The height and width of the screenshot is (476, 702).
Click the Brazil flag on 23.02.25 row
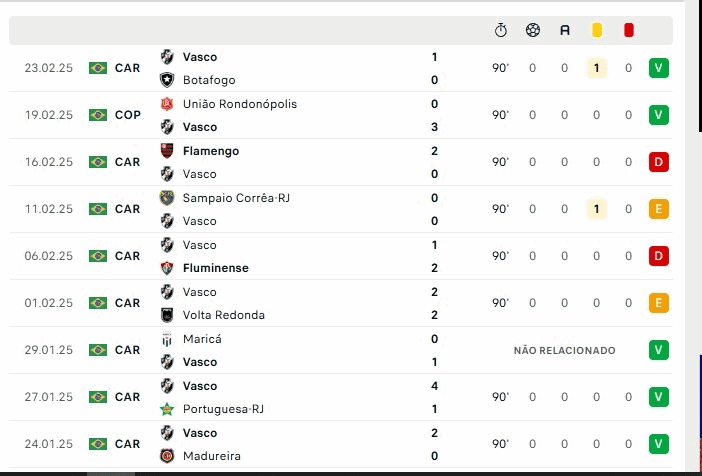pos(98,68)
